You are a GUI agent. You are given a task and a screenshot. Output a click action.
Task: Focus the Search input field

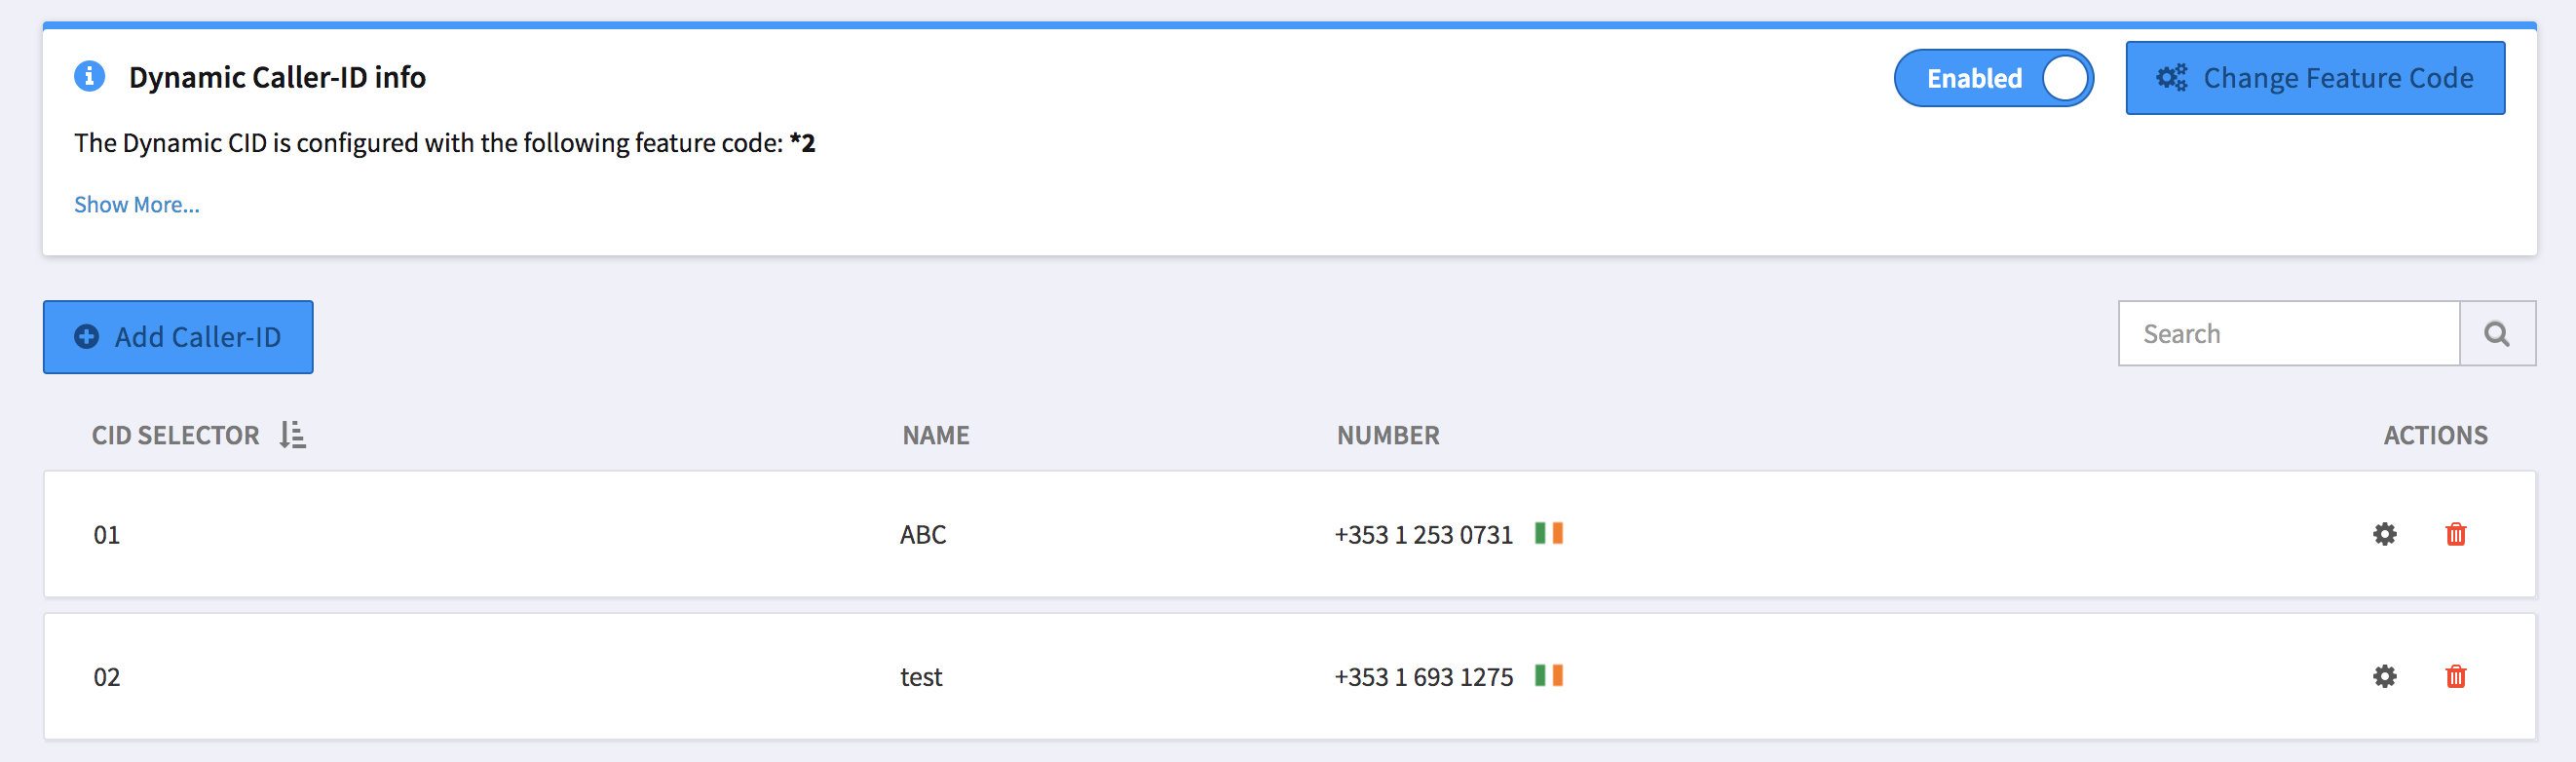2288,333
